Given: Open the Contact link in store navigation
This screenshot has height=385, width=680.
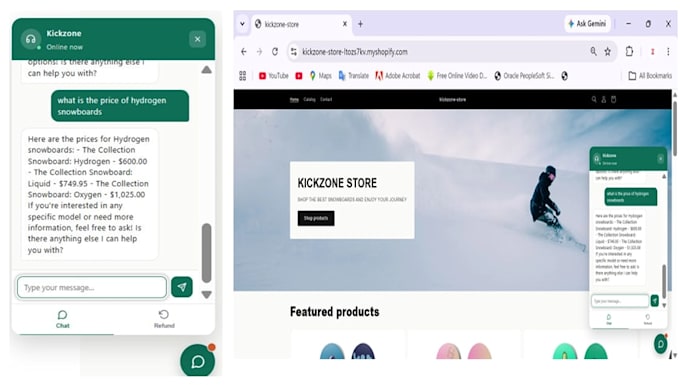Looking at the screenshot, I should pyautogui.click(x=326, y=99).
